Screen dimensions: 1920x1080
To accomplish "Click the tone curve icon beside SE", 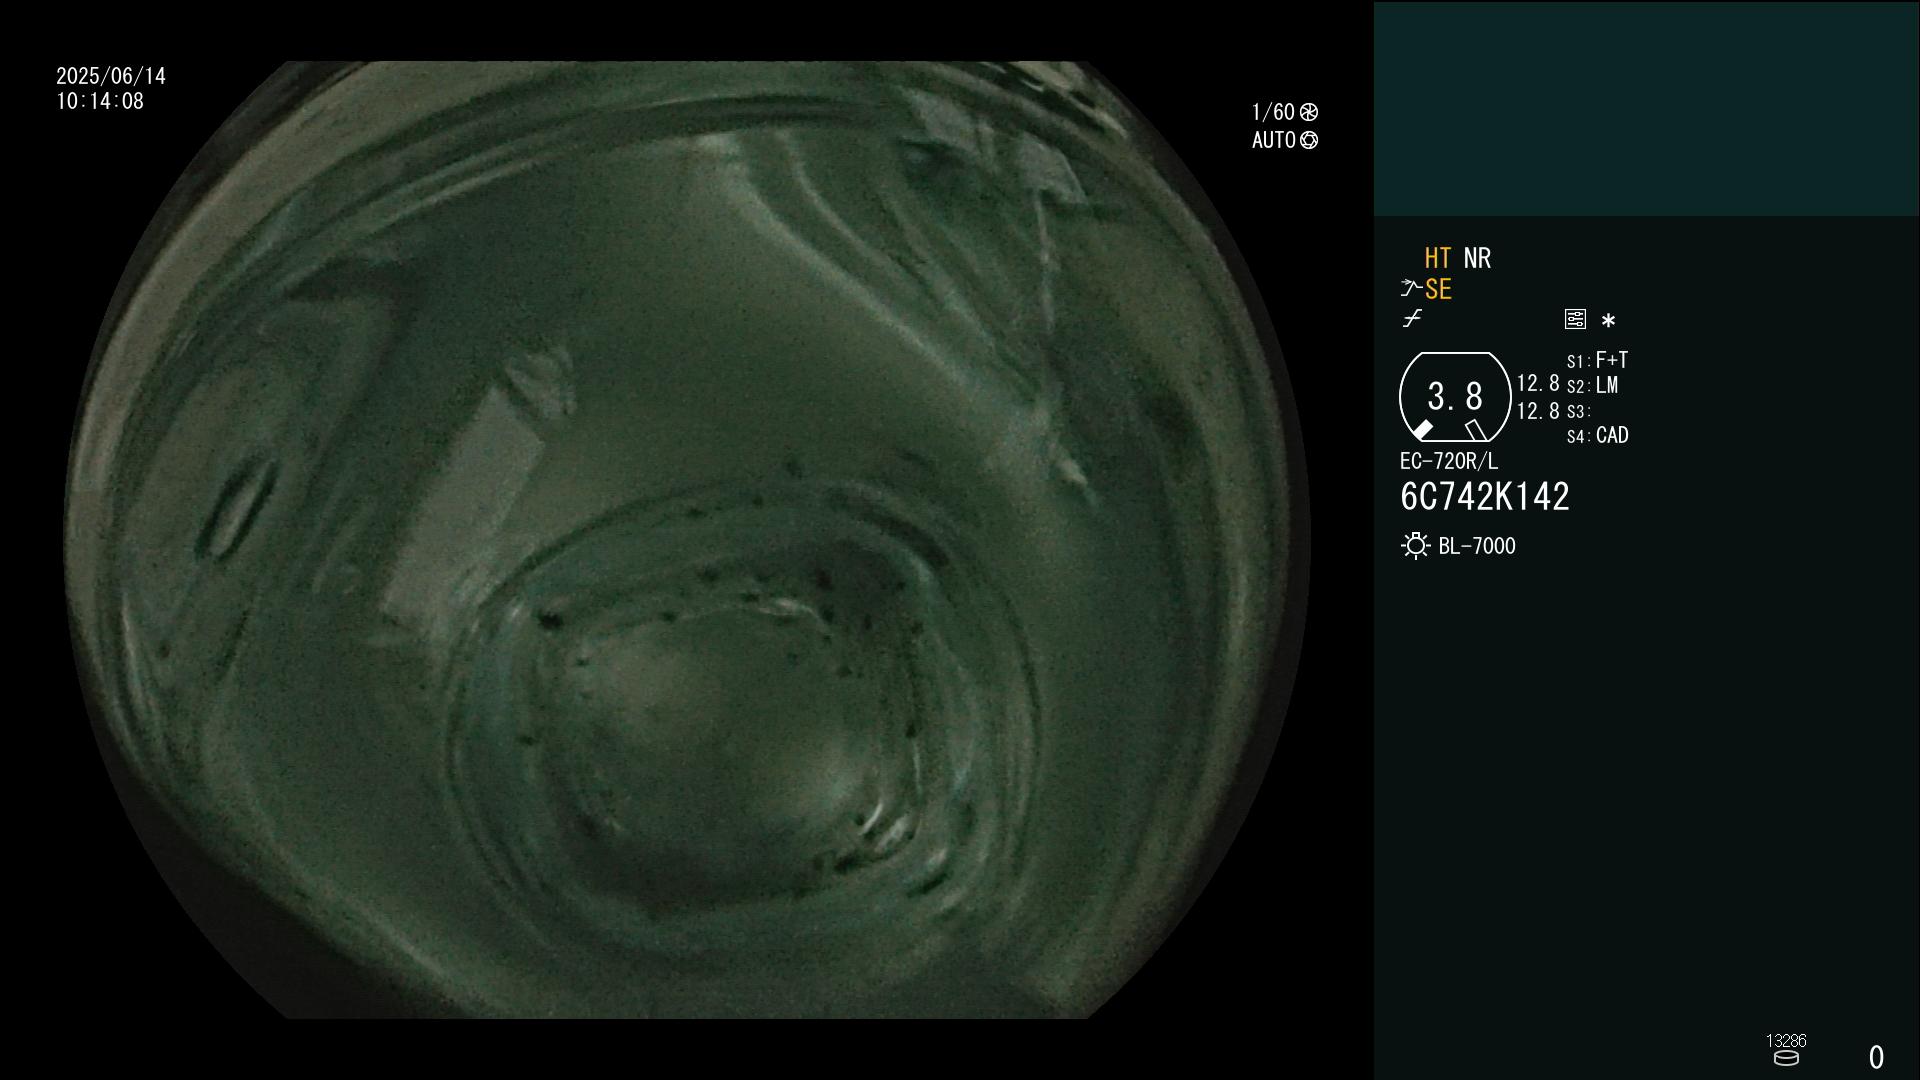I will pyautogui.click(x=1411, y=289).
